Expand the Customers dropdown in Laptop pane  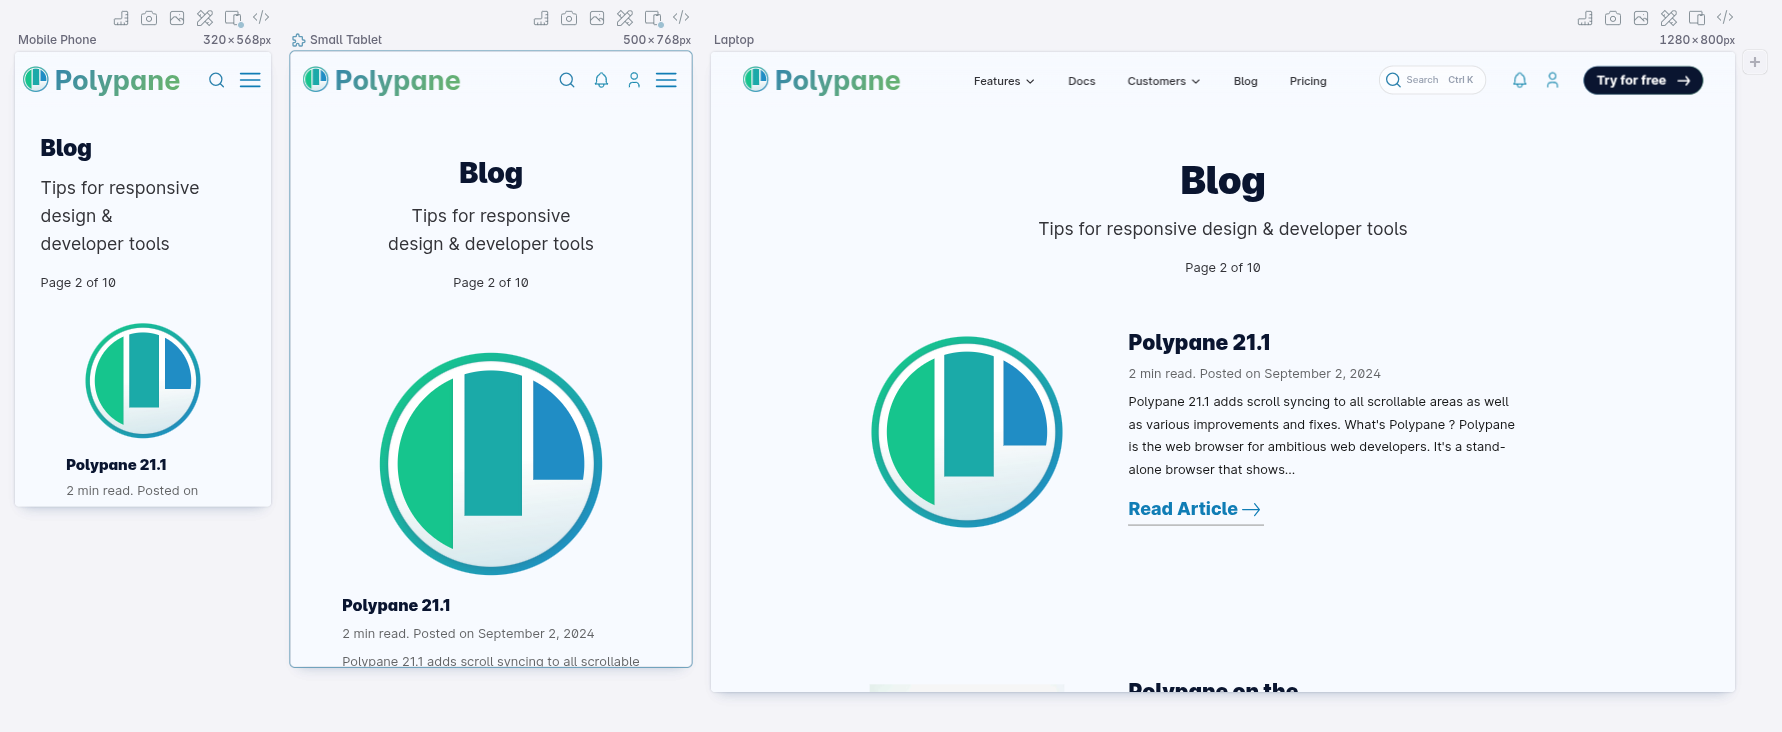click(1164, 81)
